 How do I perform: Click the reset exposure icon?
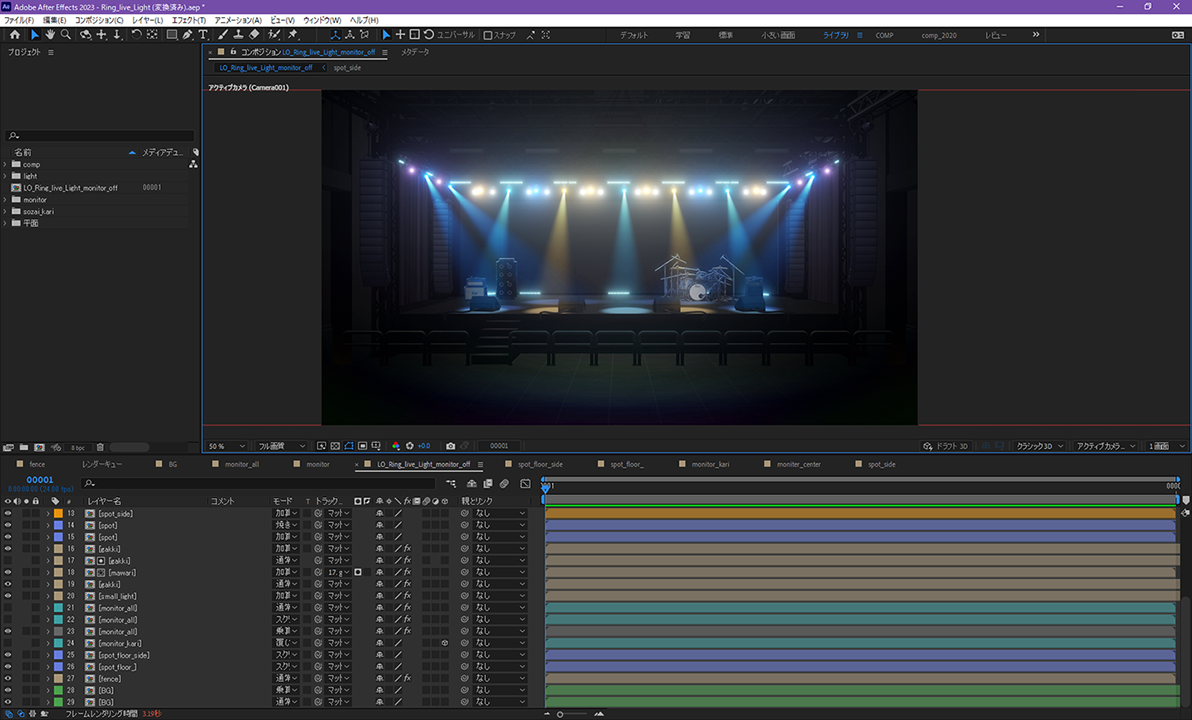(x=410, y=446)
